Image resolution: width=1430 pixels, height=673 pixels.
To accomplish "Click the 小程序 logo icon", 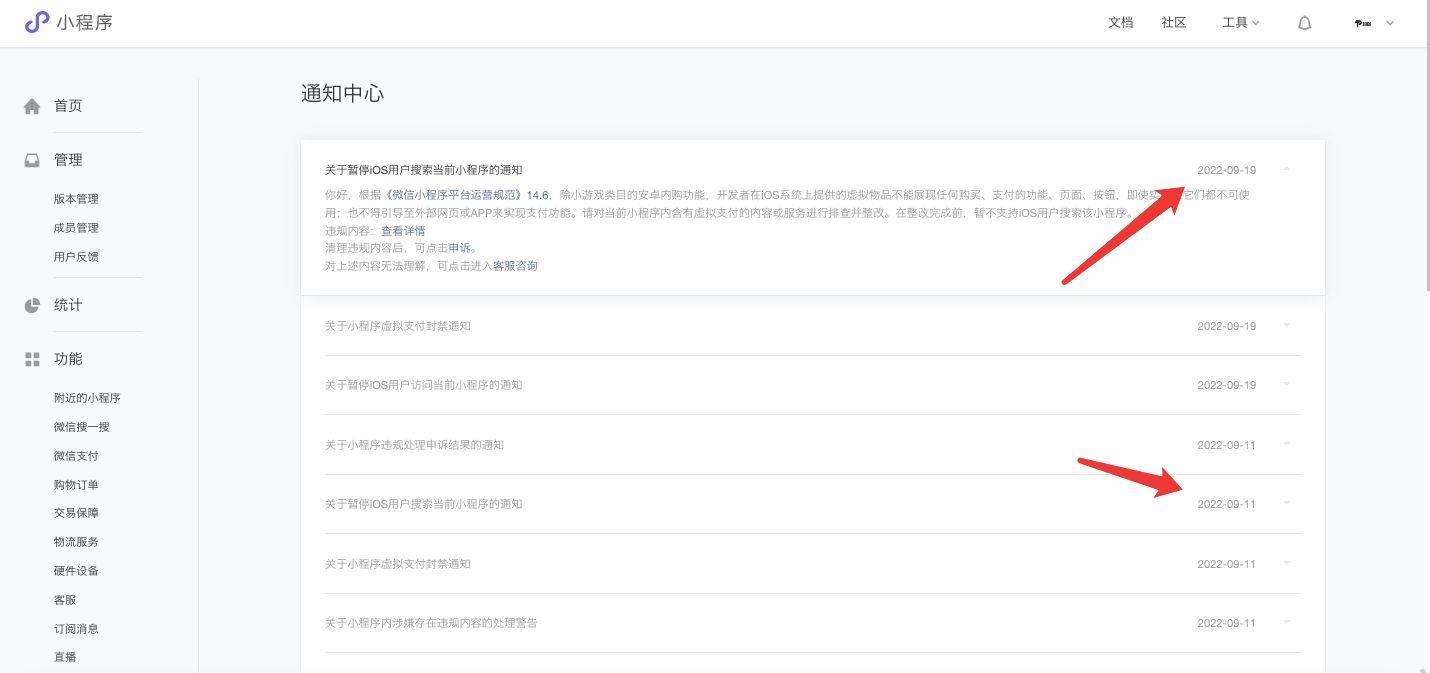I will coord(37,22).
